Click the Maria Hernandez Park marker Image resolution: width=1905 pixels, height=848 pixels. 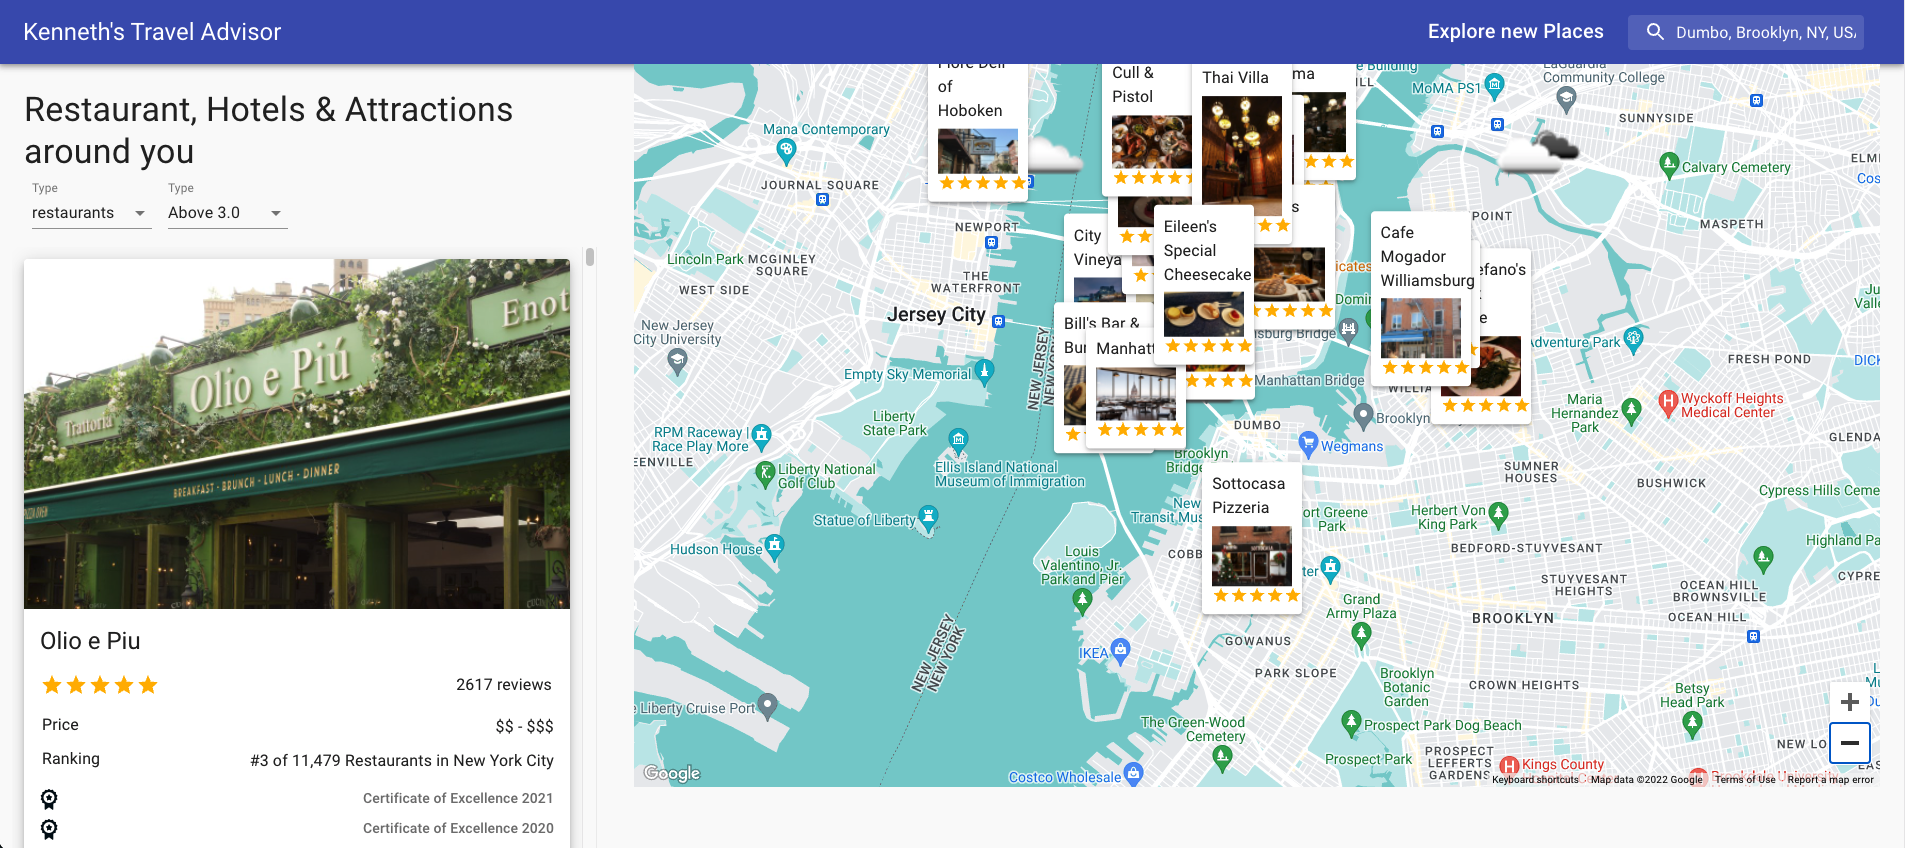click(1632, 410)
